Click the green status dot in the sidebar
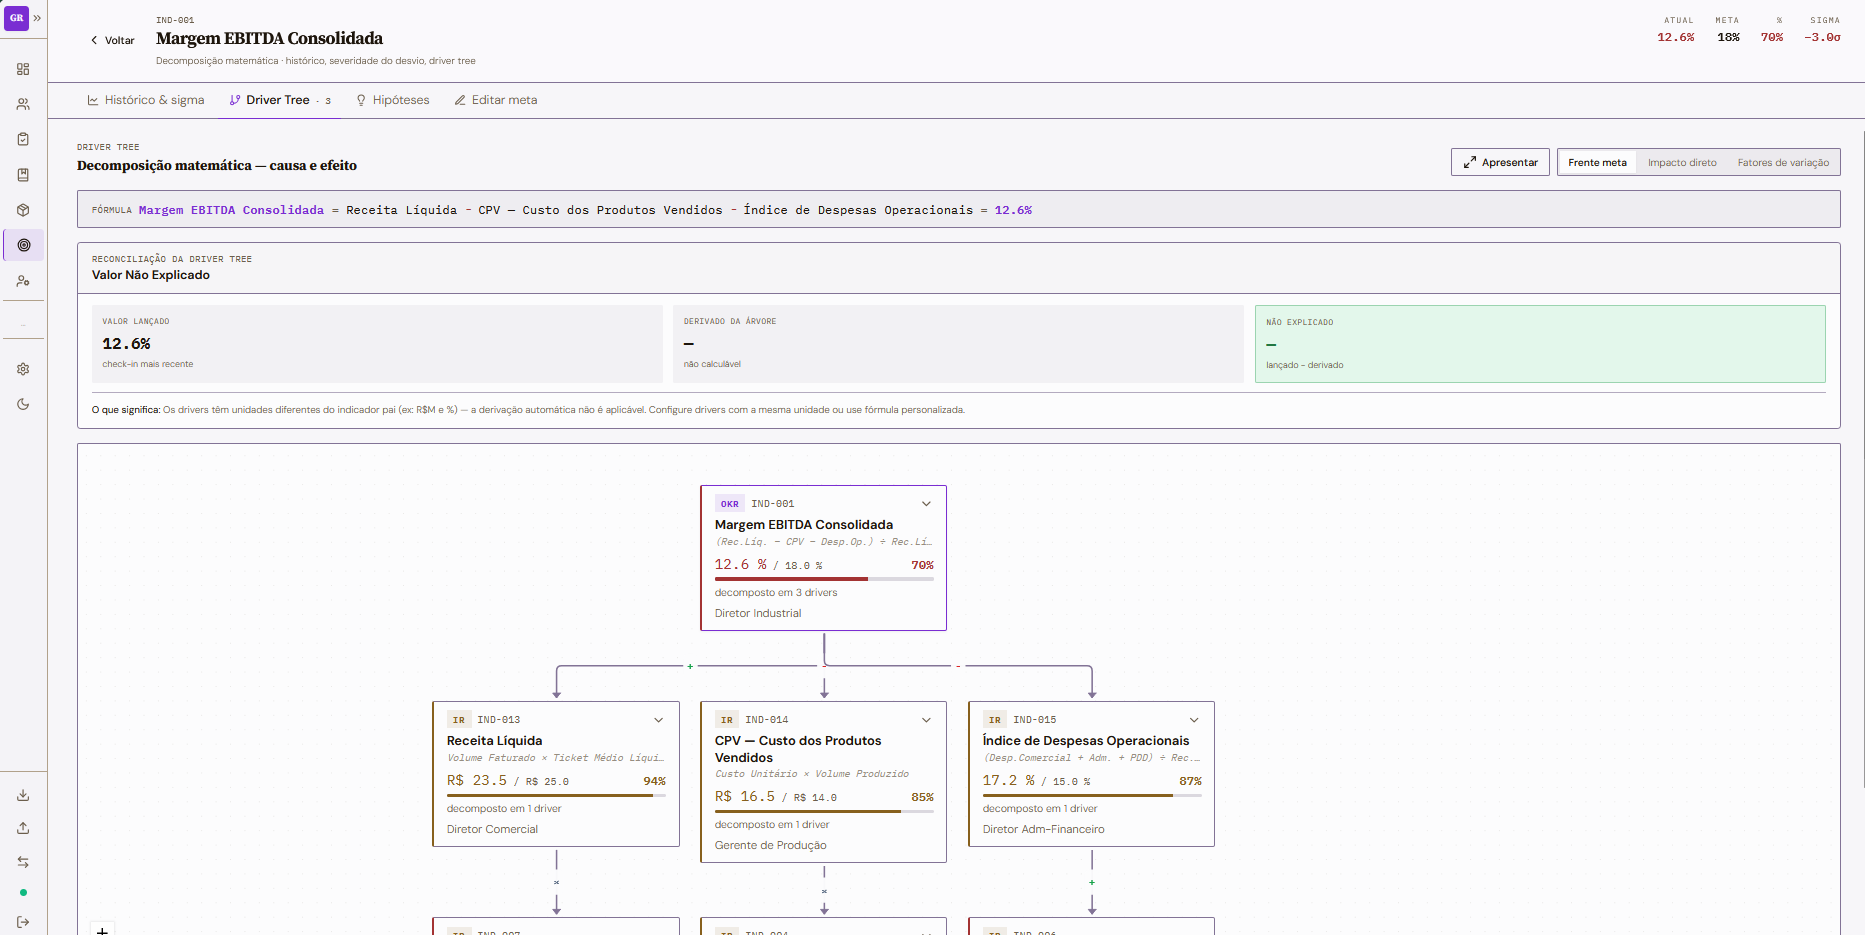 (x=23, y=892)
